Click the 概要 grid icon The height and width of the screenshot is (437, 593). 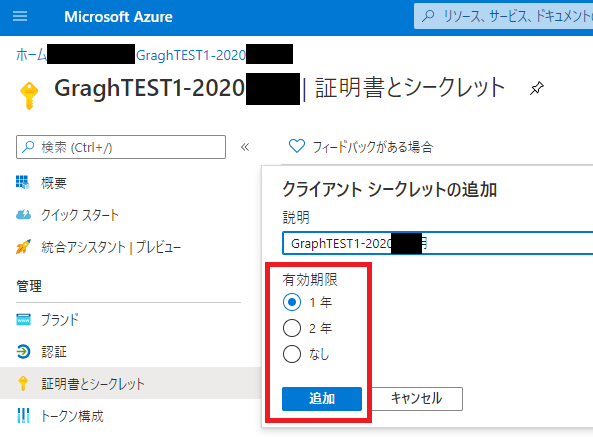tap(23, 182)
